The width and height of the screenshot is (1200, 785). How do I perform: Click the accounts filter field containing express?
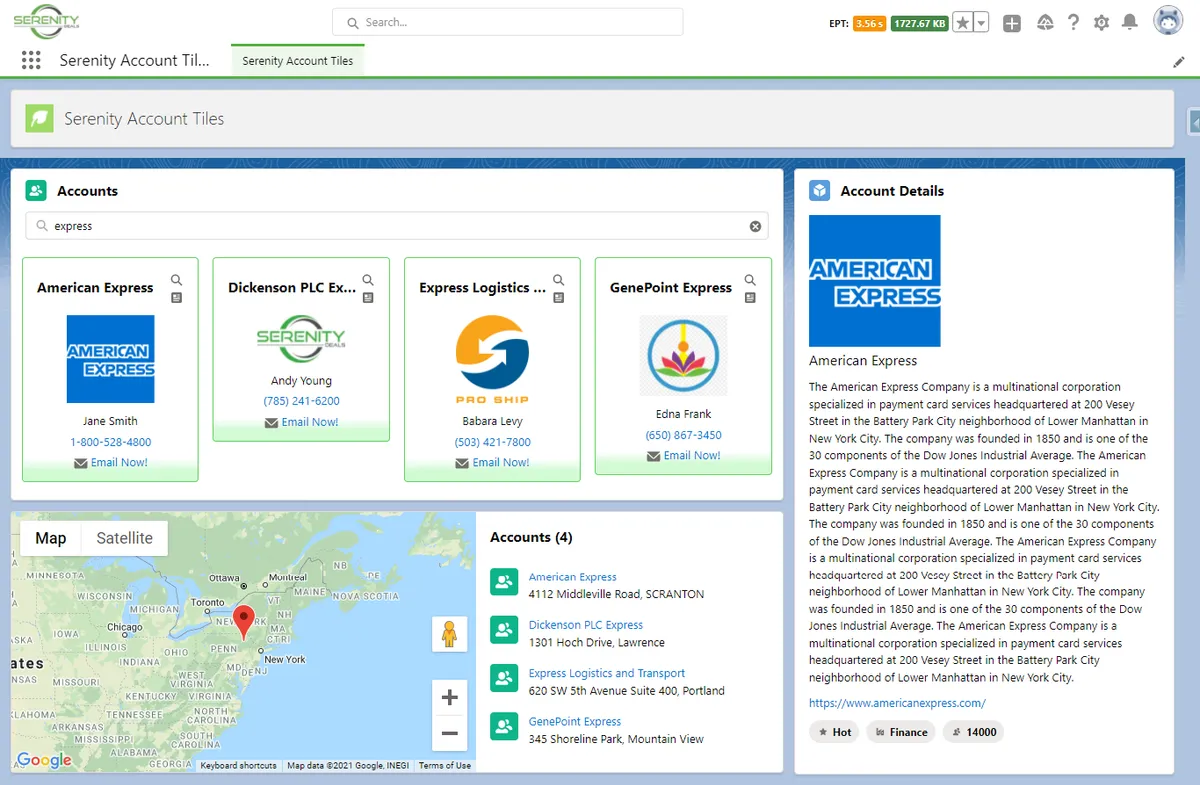[x=397, y=226]
